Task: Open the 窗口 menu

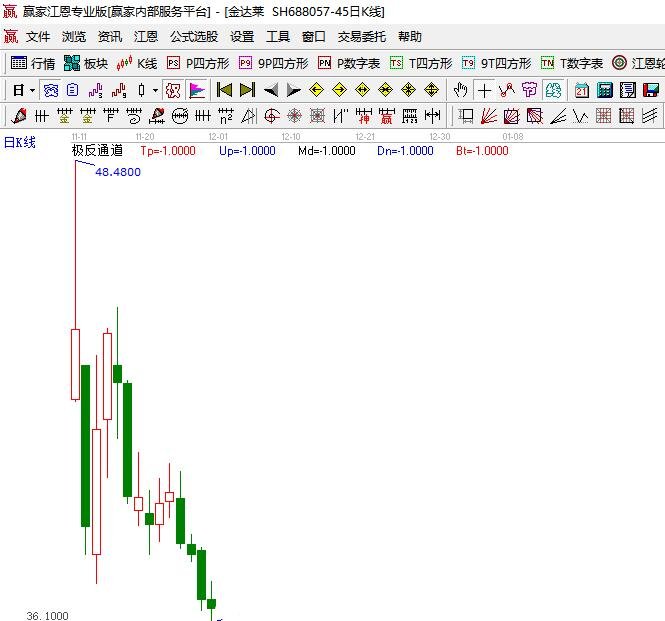Action: pos(314,36)
